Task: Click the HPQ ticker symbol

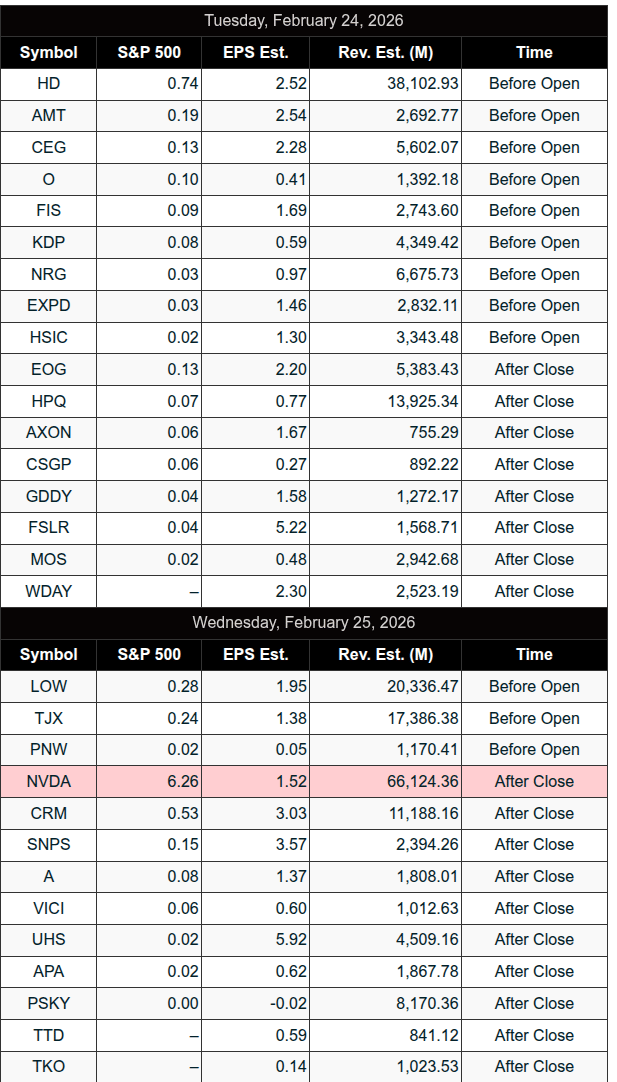Action: (x=48, y=401)
